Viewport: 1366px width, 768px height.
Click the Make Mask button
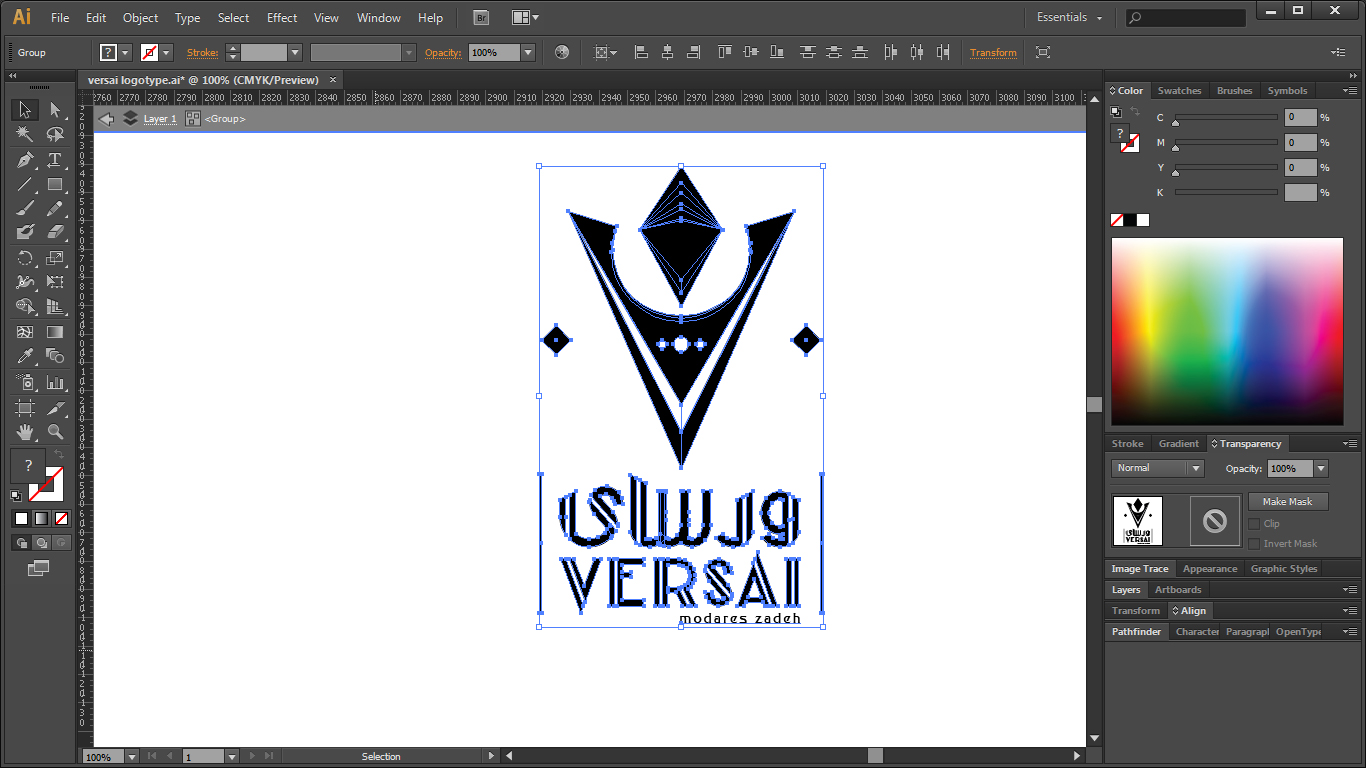click(x=1287, y=501)
